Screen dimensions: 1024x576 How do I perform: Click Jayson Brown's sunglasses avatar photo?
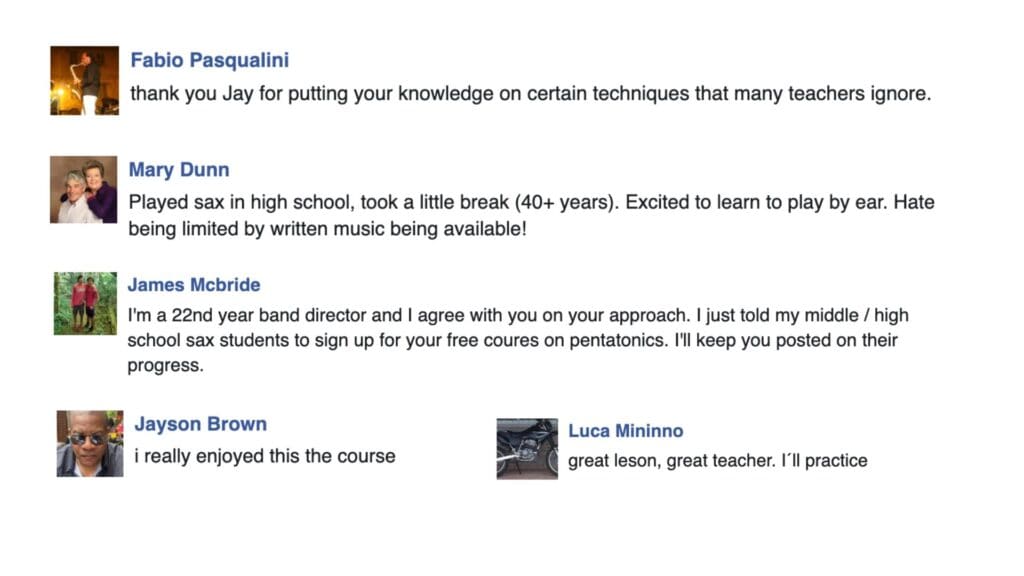90,443
